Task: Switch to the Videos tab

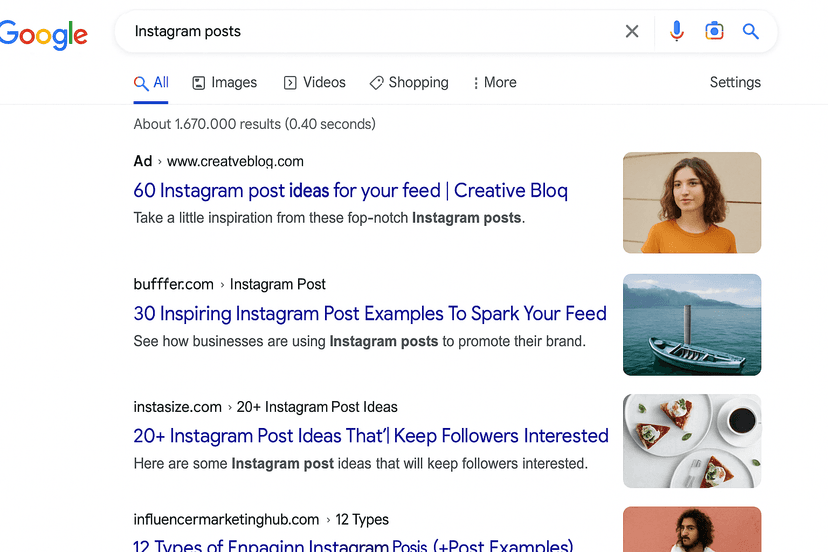Action: coord(314,83)
